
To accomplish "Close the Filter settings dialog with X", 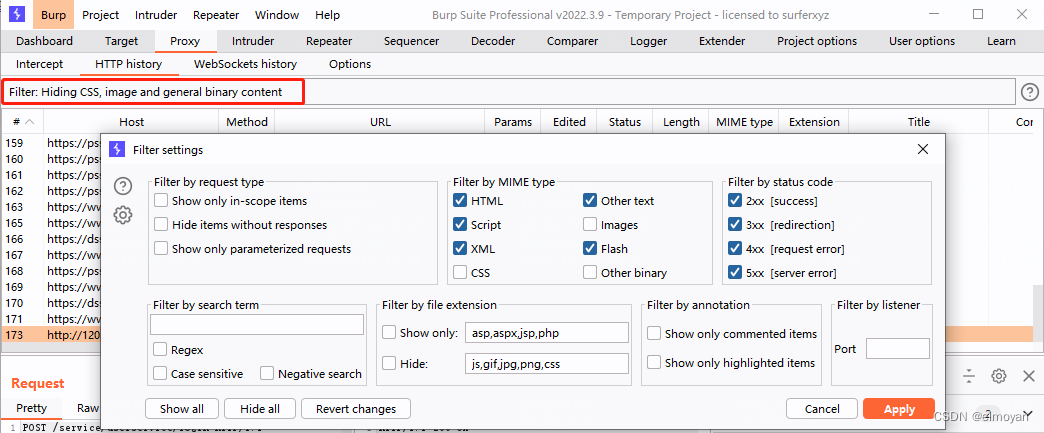I will point(922,149).
